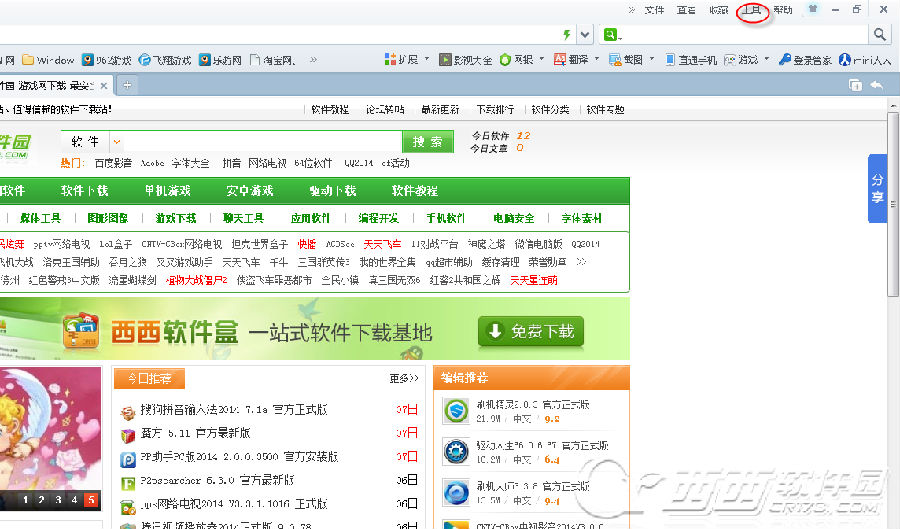Click the gear icon for 驱动人生 entry
900x529 pixels.
tap(456, 451)
